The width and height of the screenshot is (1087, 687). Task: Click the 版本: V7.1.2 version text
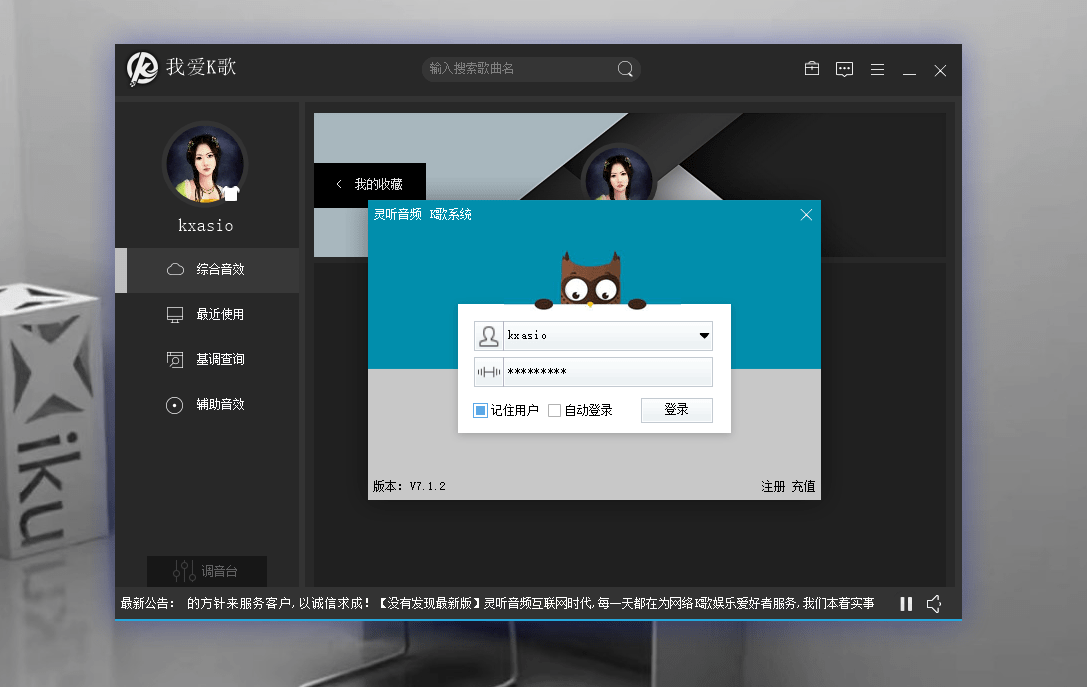(409, 487)
